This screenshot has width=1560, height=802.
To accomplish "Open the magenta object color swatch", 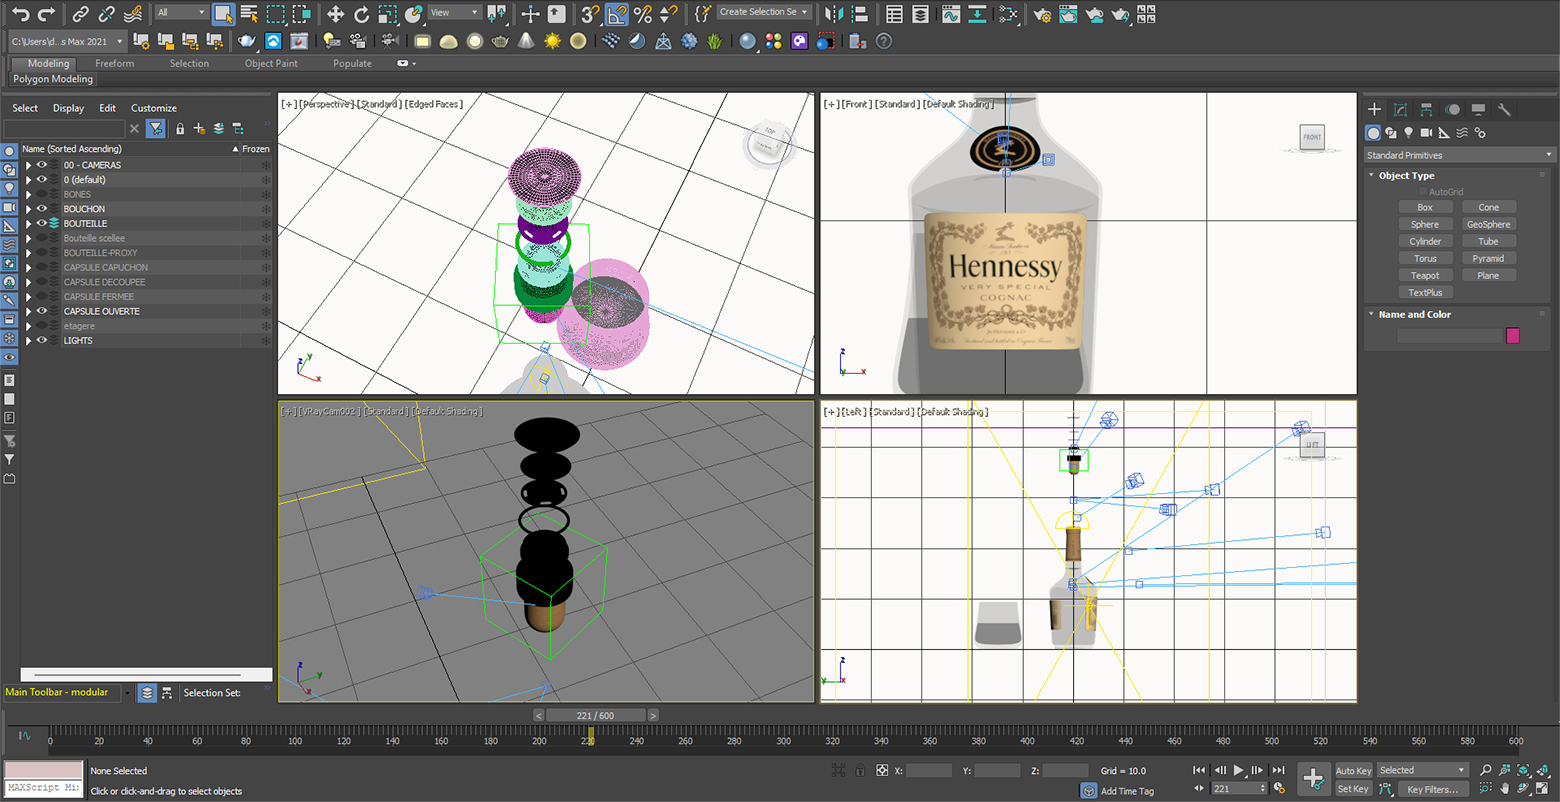I will 1512,336.
